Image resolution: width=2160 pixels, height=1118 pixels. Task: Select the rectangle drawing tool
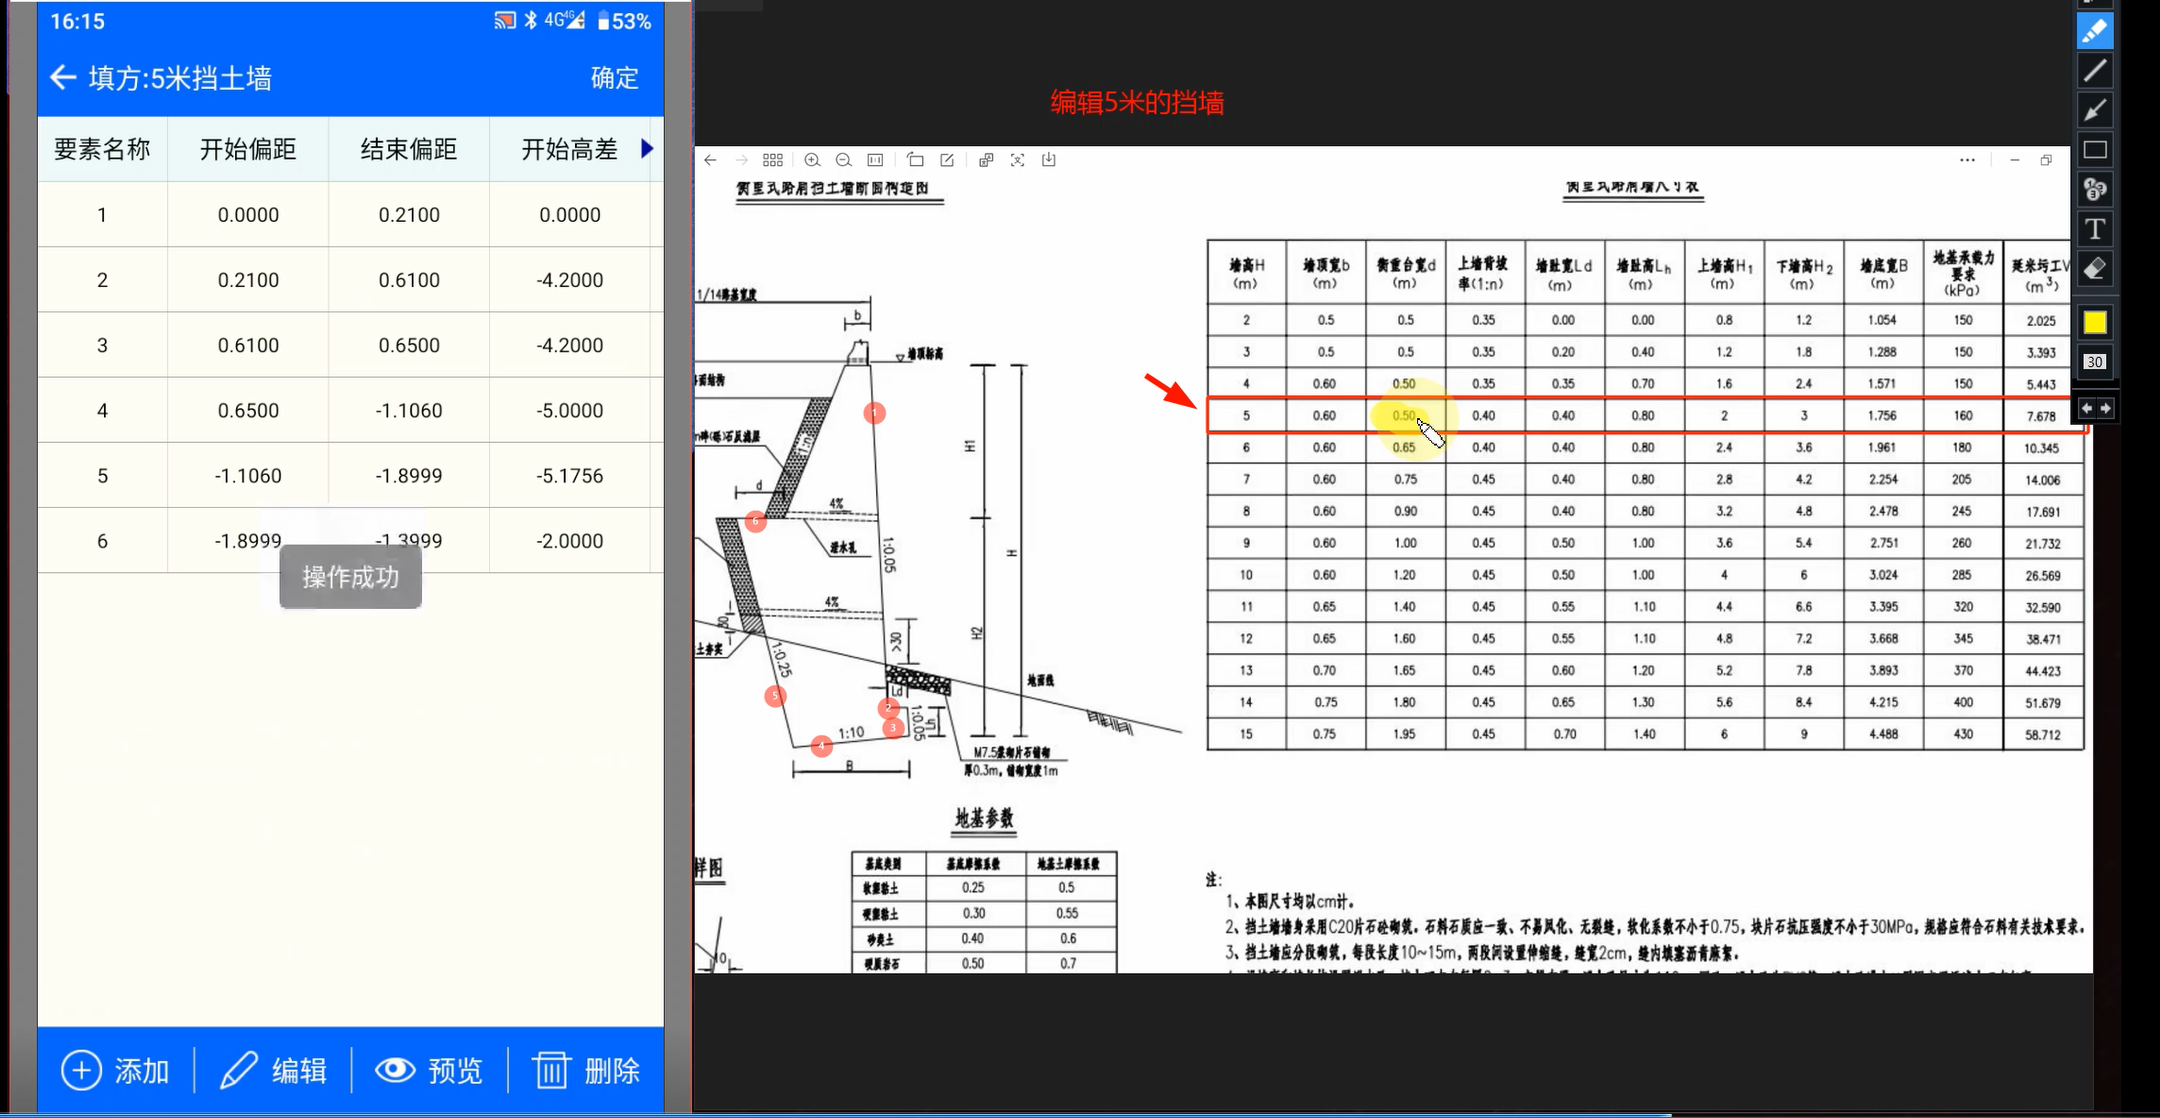pyautogui.click(x=2095, y=150)
